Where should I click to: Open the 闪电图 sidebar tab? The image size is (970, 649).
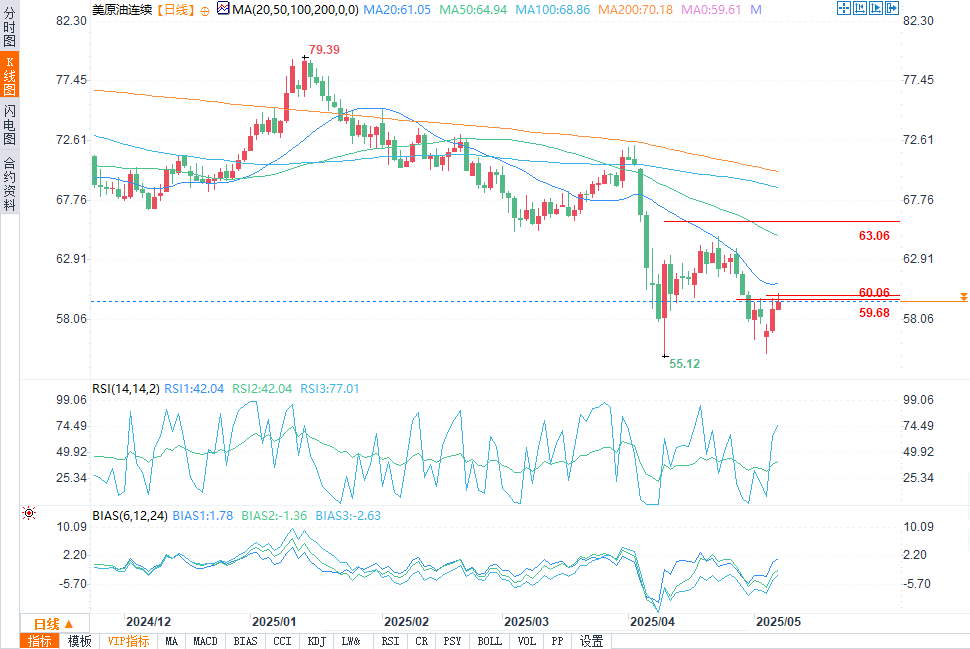9,124
